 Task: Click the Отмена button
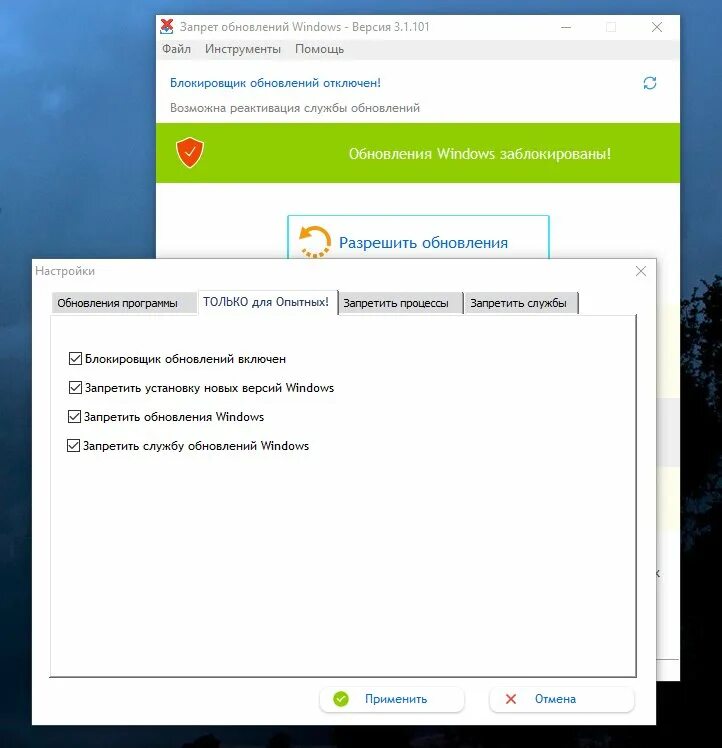[x=562, y=699]
